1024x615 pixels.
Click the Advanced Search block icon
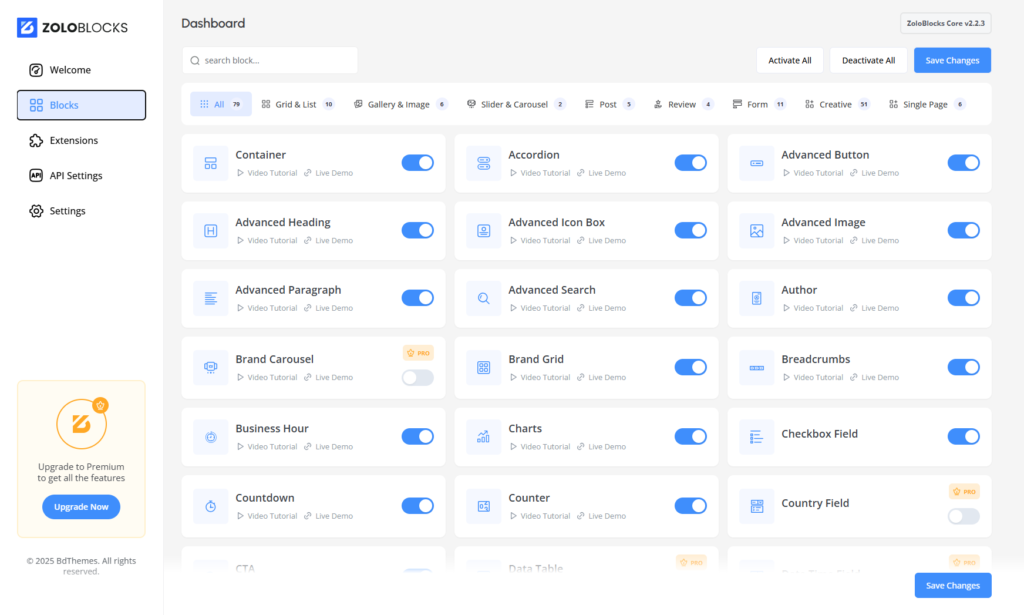click(483, 298)
